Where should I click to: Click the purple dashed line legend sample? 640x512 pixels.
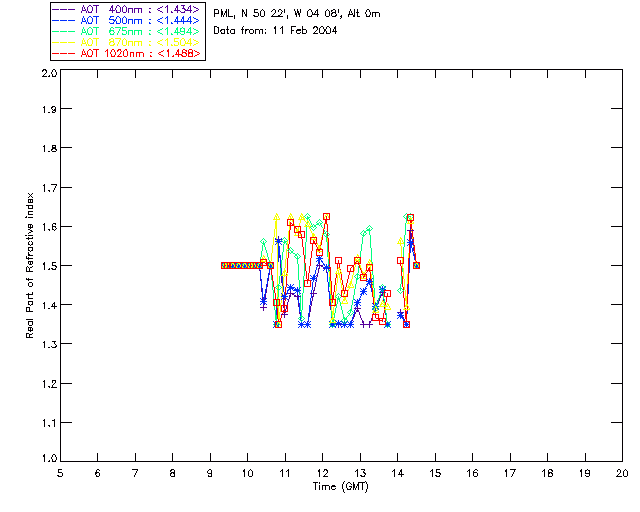(64, 9)
